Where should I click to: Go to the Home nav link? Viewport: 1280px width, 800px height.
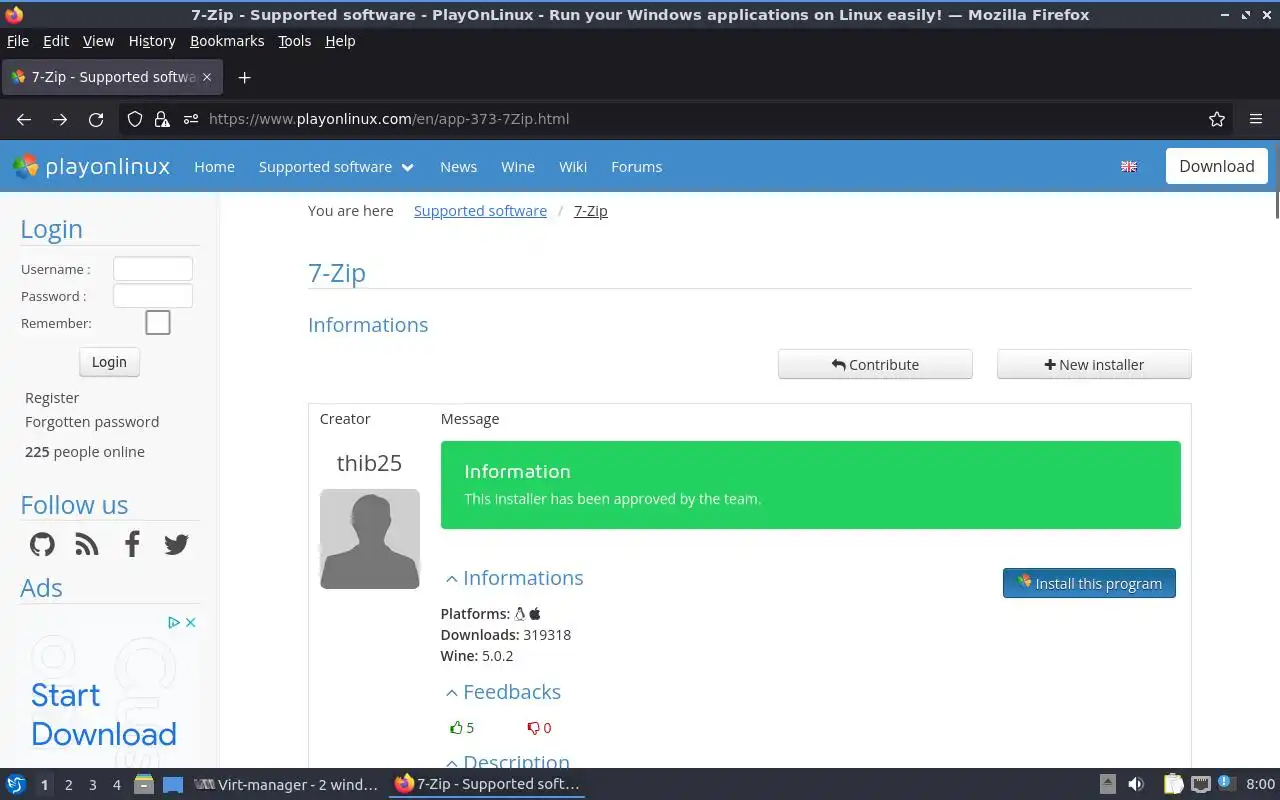[214, 167]
